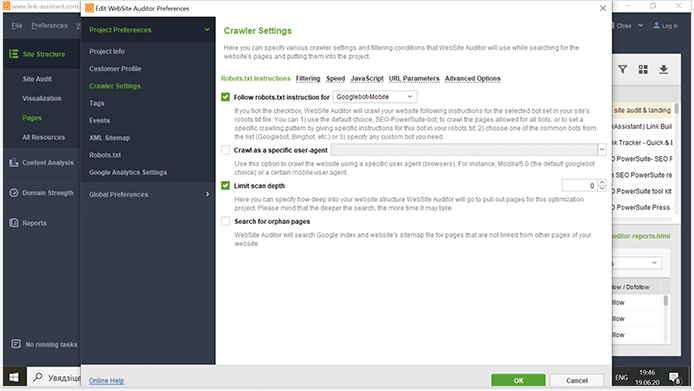This screenshot has height=391, width=694.
Task: Click the Cancel button
Action: tap(577, 380)
